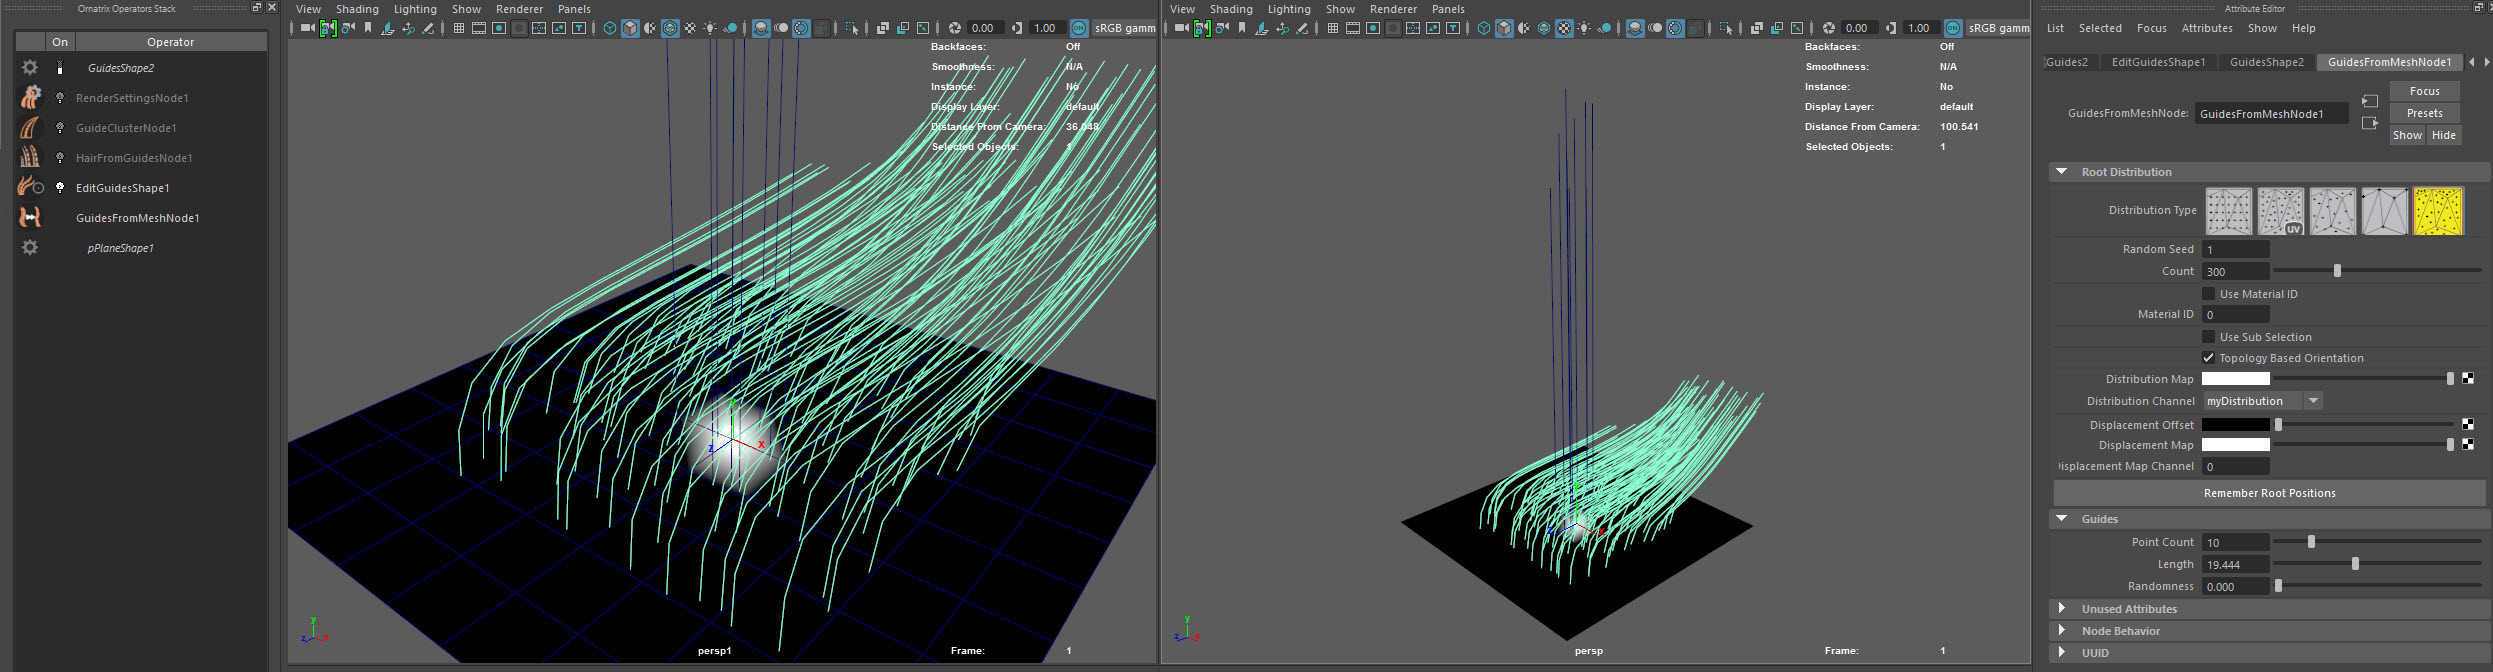
Task: Click the HairFromGuidesNode1 operator icon
Action: coord(30,157)
